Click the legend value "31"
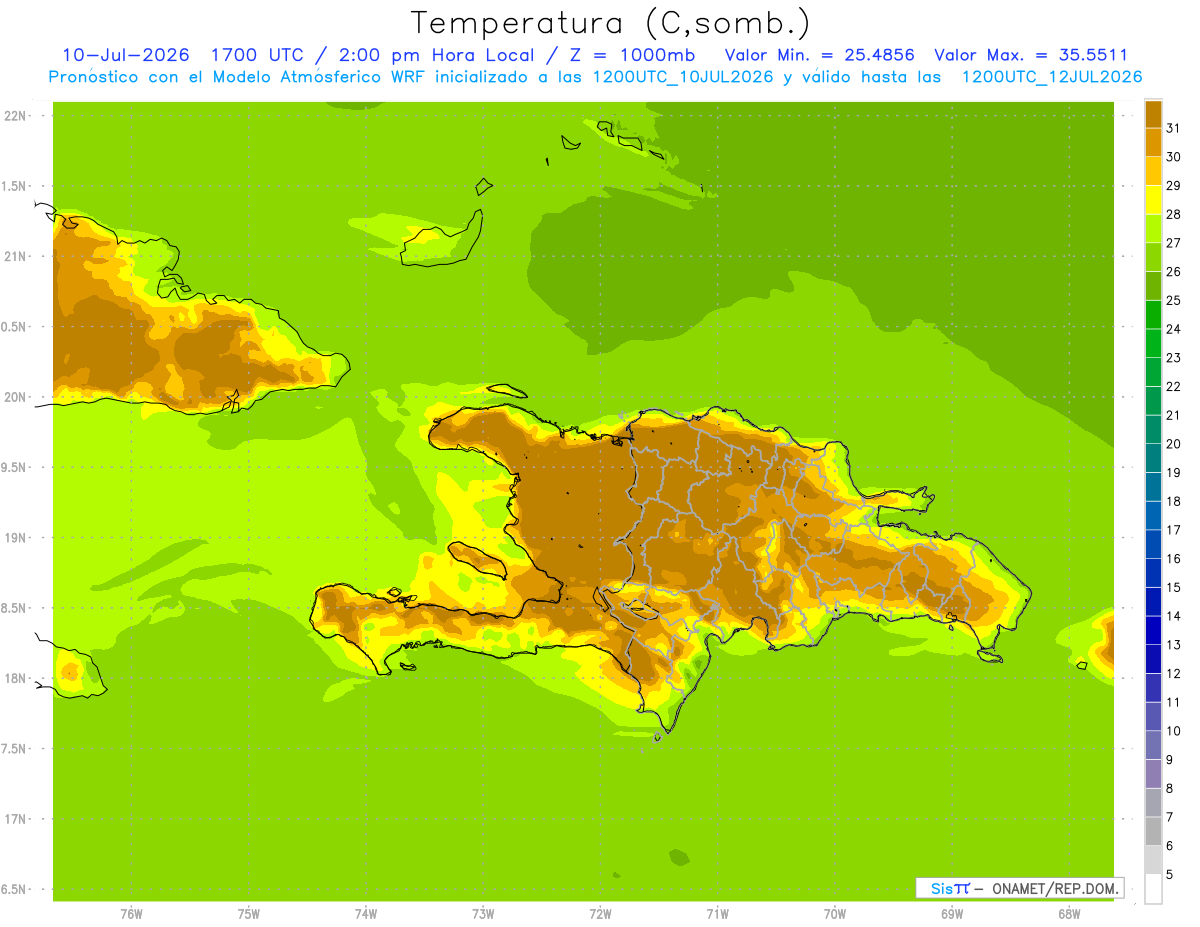This screenshot has width=1200, height=927. (1174, 128)
